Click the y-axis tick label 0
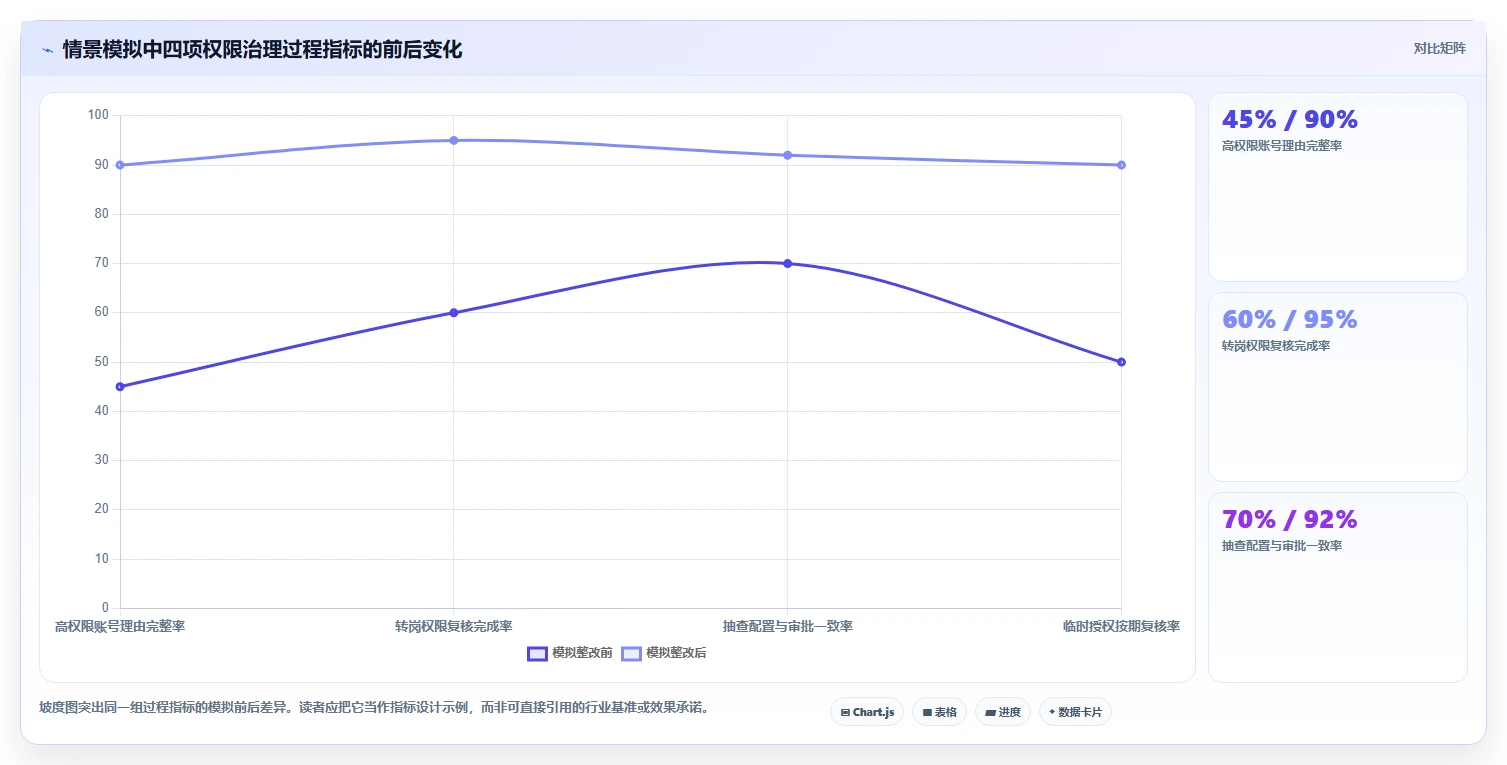The height and width of the screenshot is (765, 1507). (x=105, y=608)
